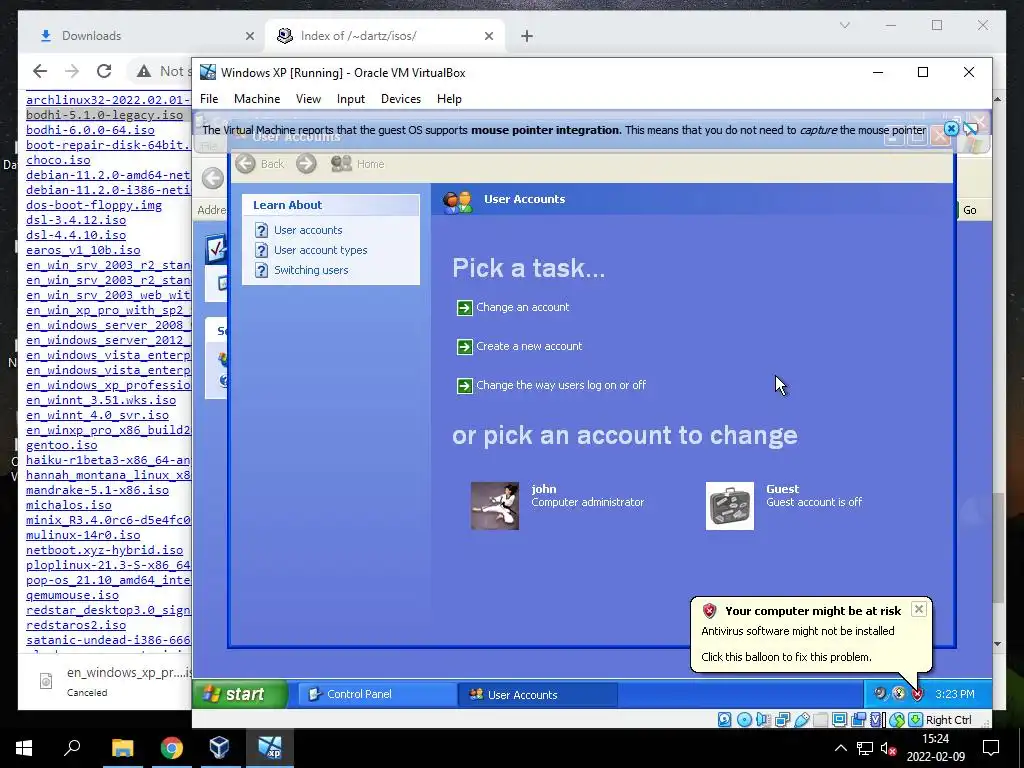
Task: Click the Forward arrow in User Accounts toolbar
Action: click(306, 163)
